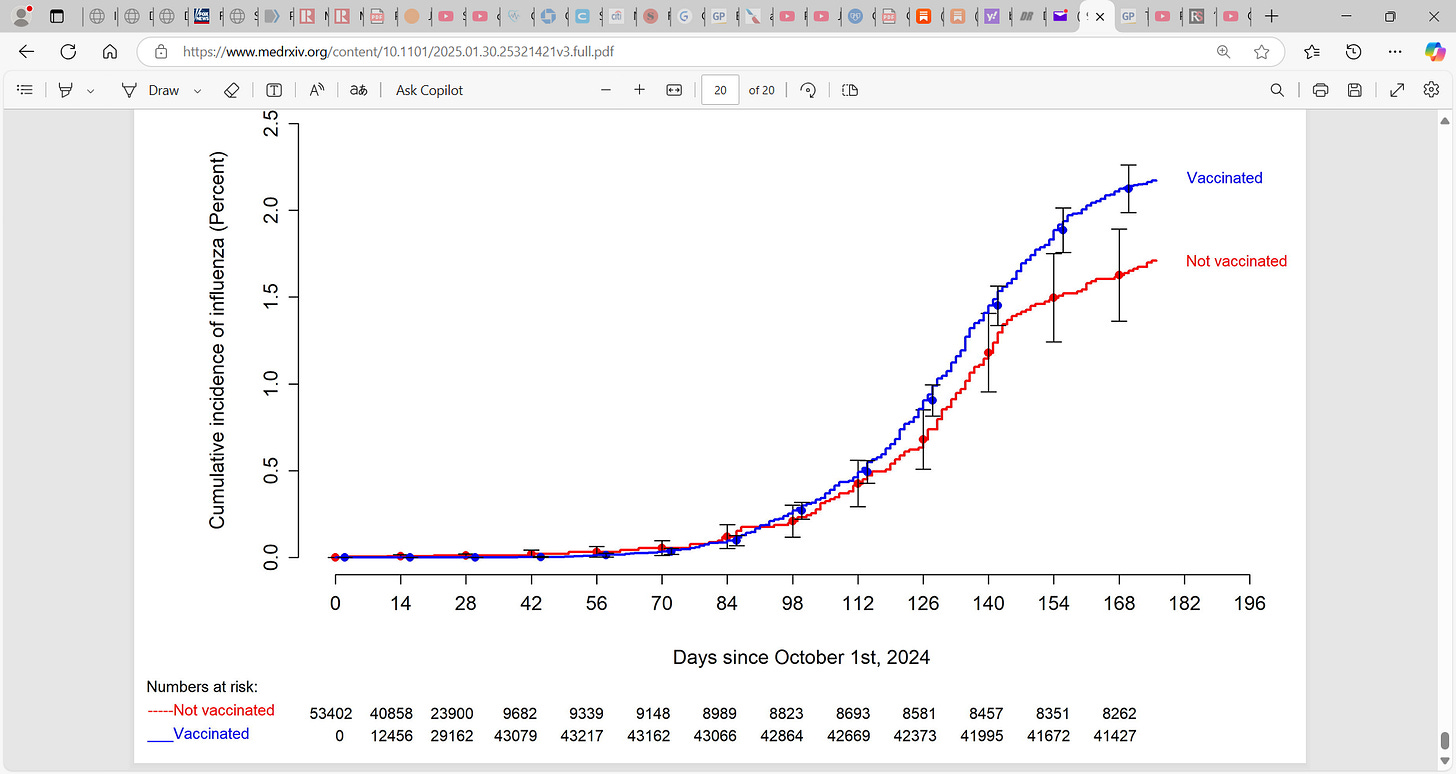Image resolution: width=1456 pixels, height=774 pixels.
Task: Open a new browser tab
Action: 1271,16
